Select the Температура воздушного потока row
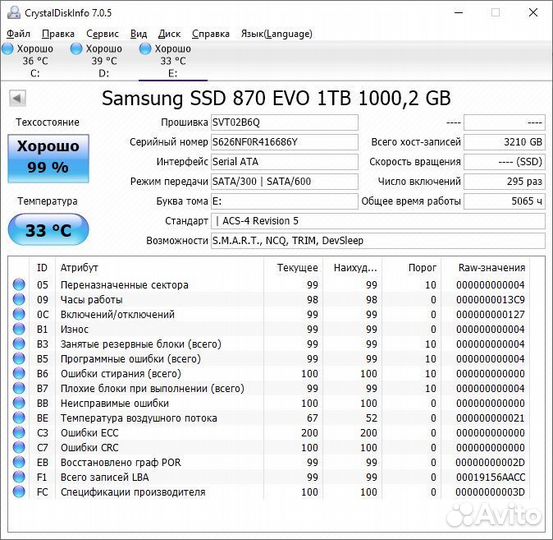 pyautogui.click(x=269, y=418)
